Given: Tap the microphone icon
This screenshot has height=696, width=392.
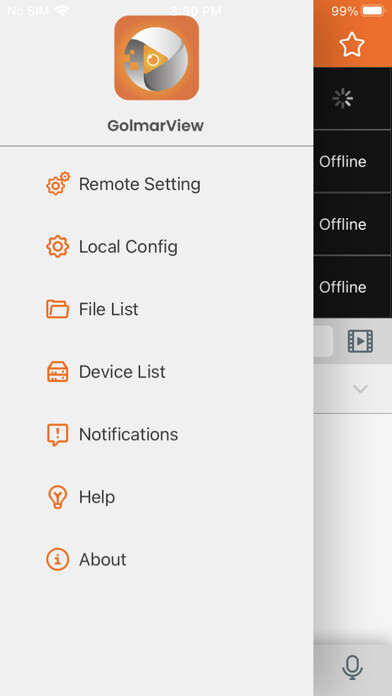Looking at the screenshot, I should coord(352,668).
